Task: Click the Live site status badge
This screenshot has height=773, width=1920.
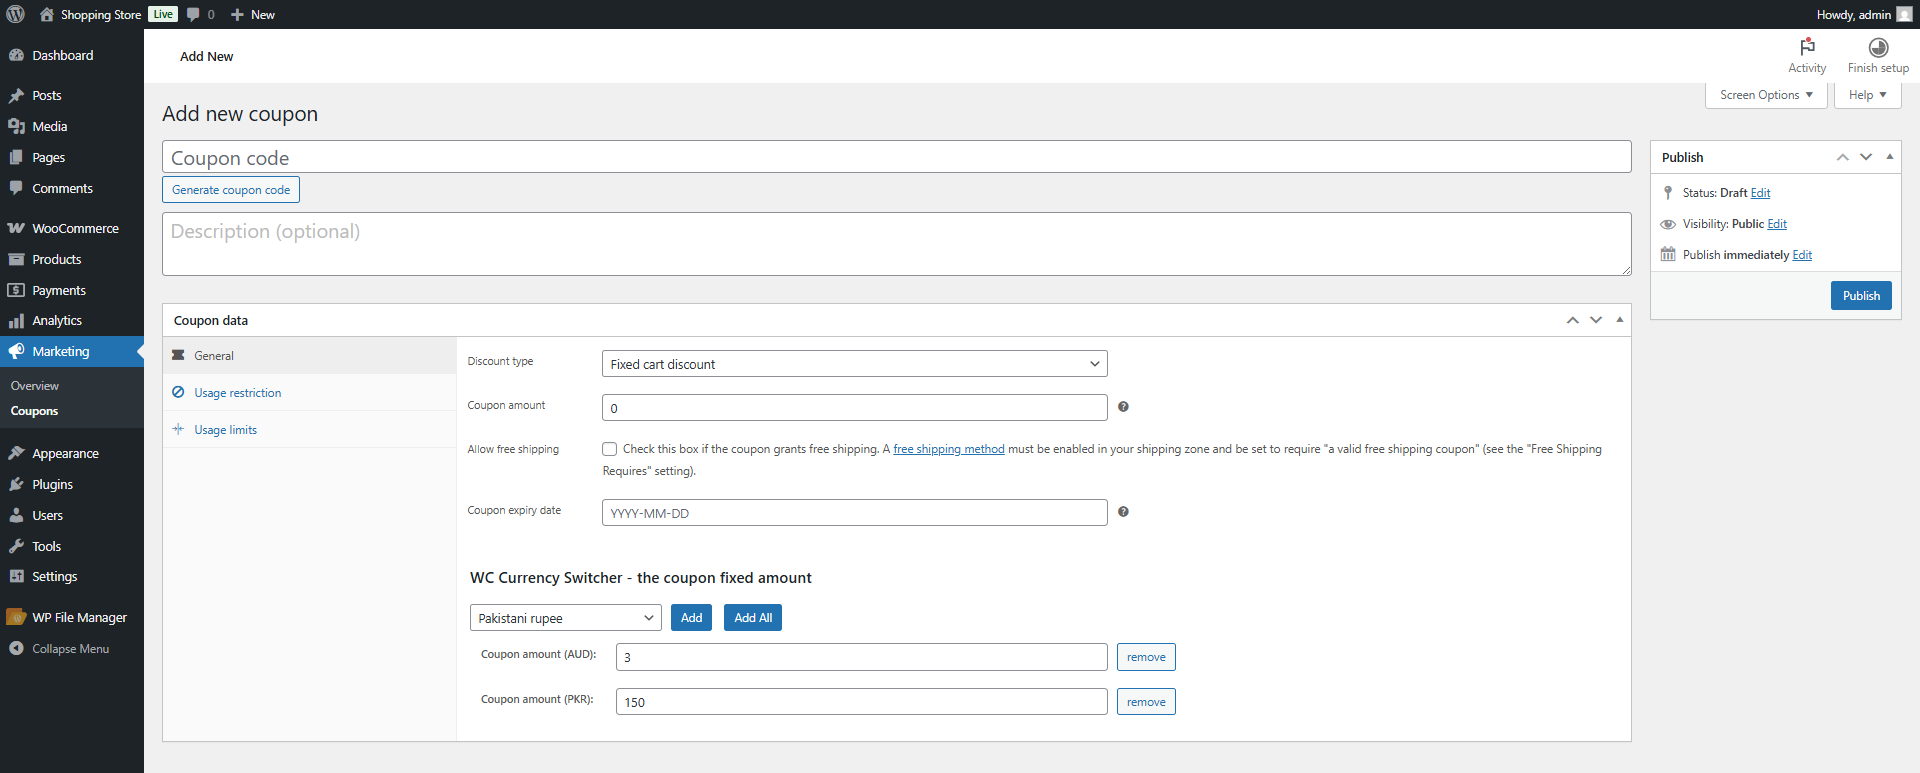Action: click(x=163, y=14)
